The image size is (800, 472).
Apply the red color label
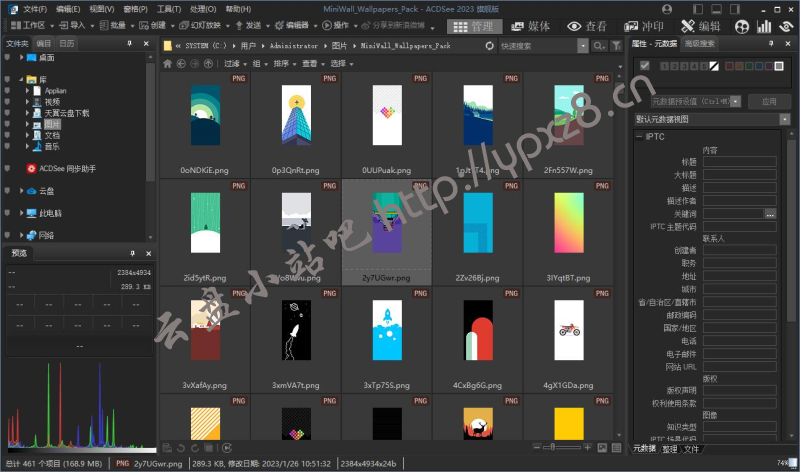point(729,66)
